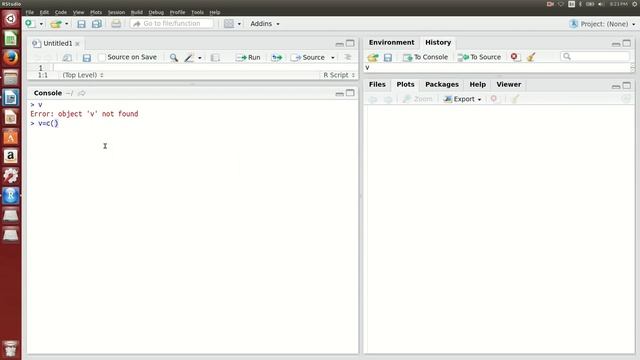This screenshot has width=640, height=360.
Task: Save history to file icon
Action: point(388,58)
